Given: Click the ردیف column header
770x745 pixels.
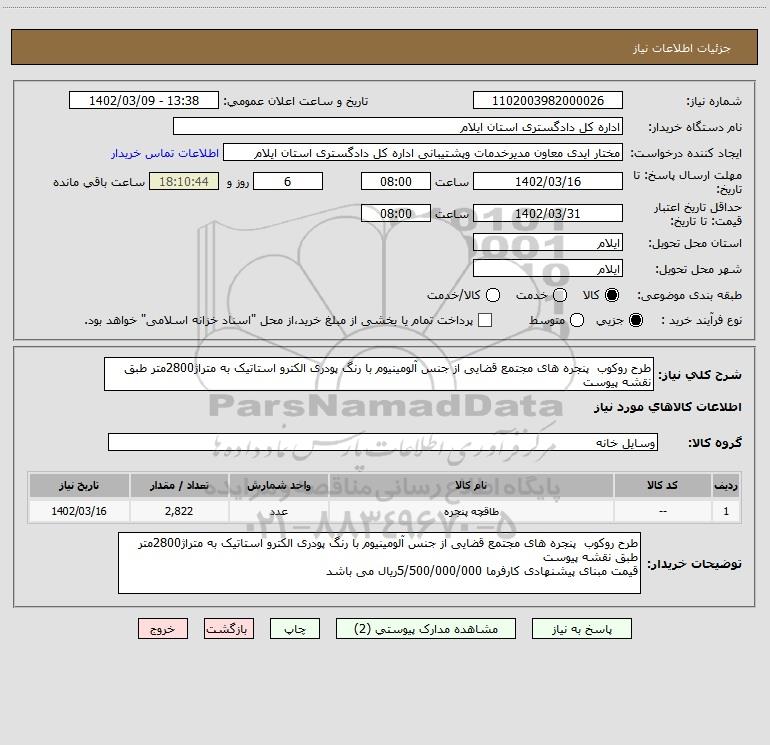Looking at the screenshot, I should tap(726, 485).
